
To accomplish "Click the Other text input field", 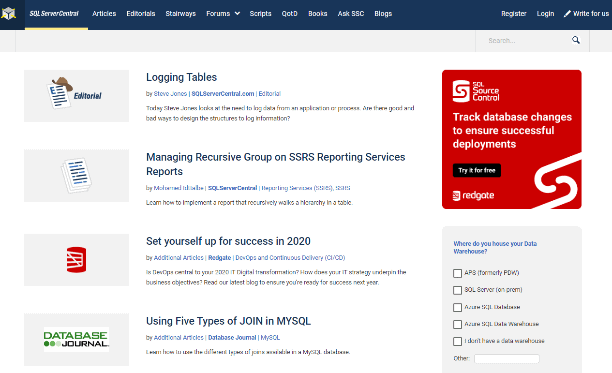I will [x=507, y=359].
